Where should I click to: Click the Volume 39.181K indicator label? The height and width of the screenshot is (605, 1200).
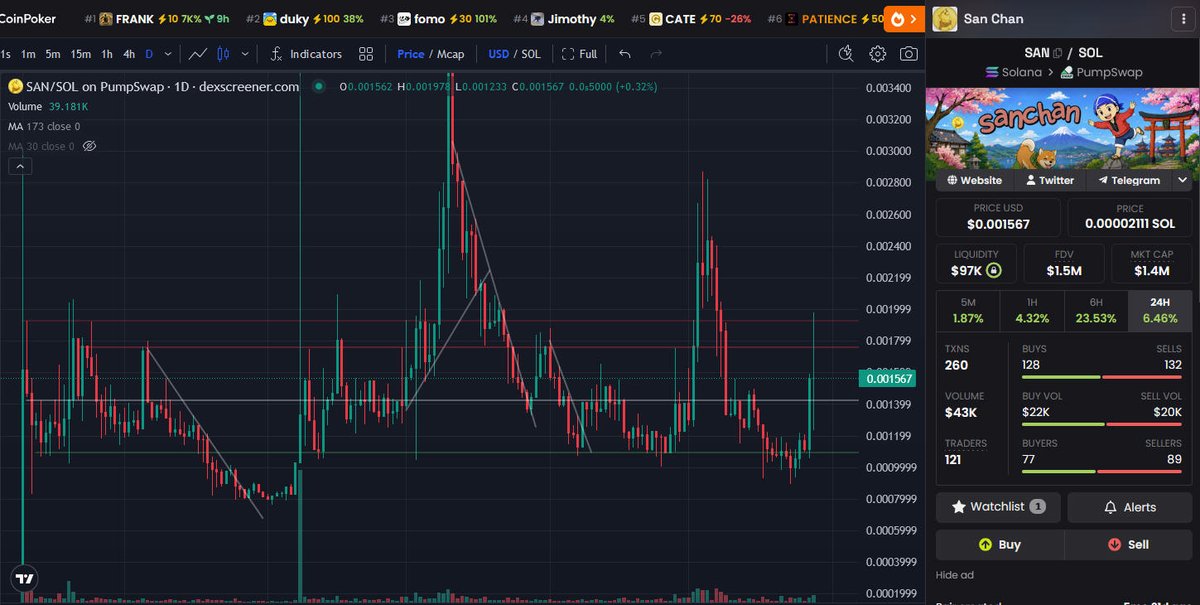pyautogui.click(x=48, y=106)
